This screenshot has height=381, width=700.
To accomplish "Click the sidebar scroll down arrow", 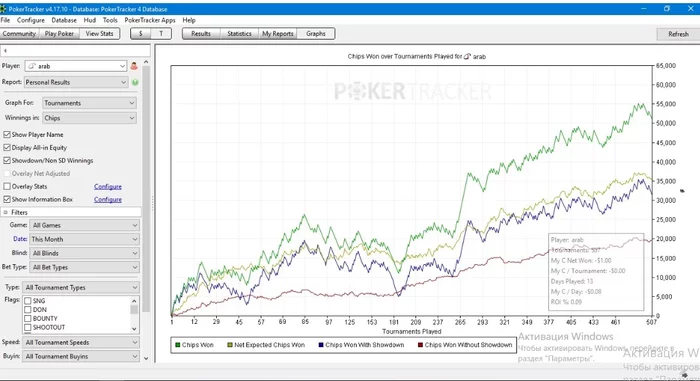I will click(146, 358).
